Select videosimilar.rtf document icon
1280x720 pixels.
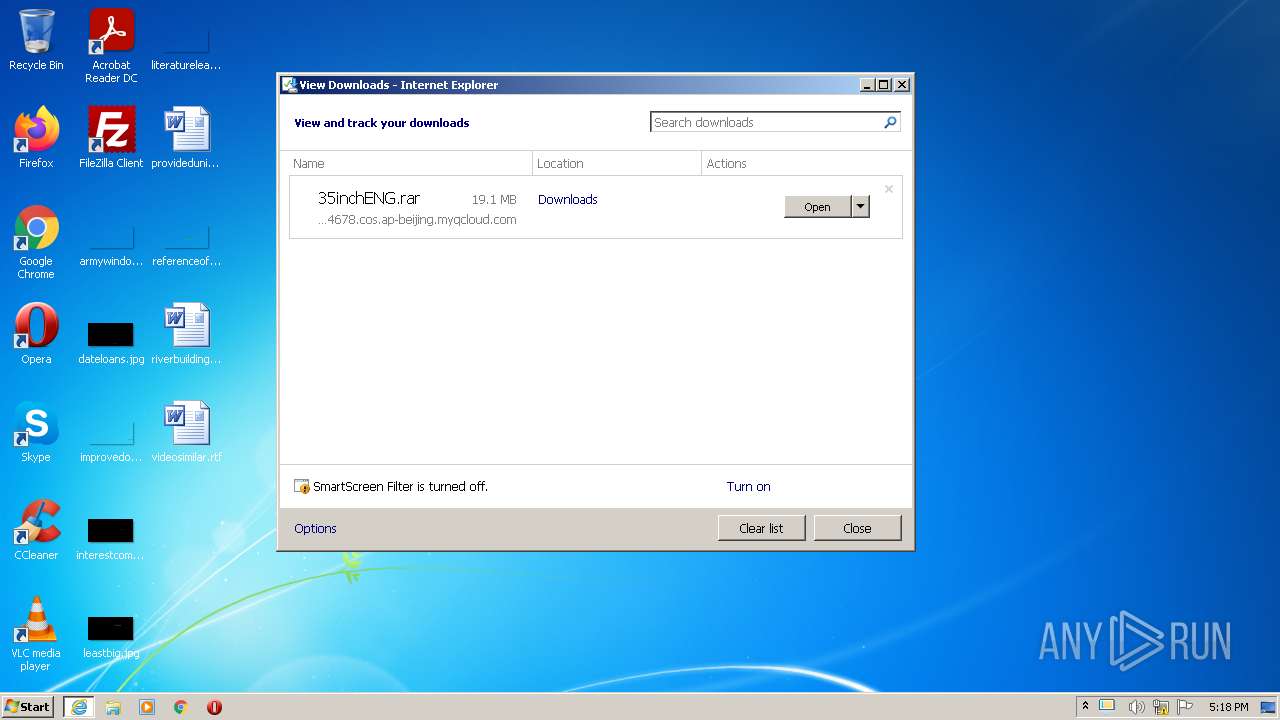(186, 432)
